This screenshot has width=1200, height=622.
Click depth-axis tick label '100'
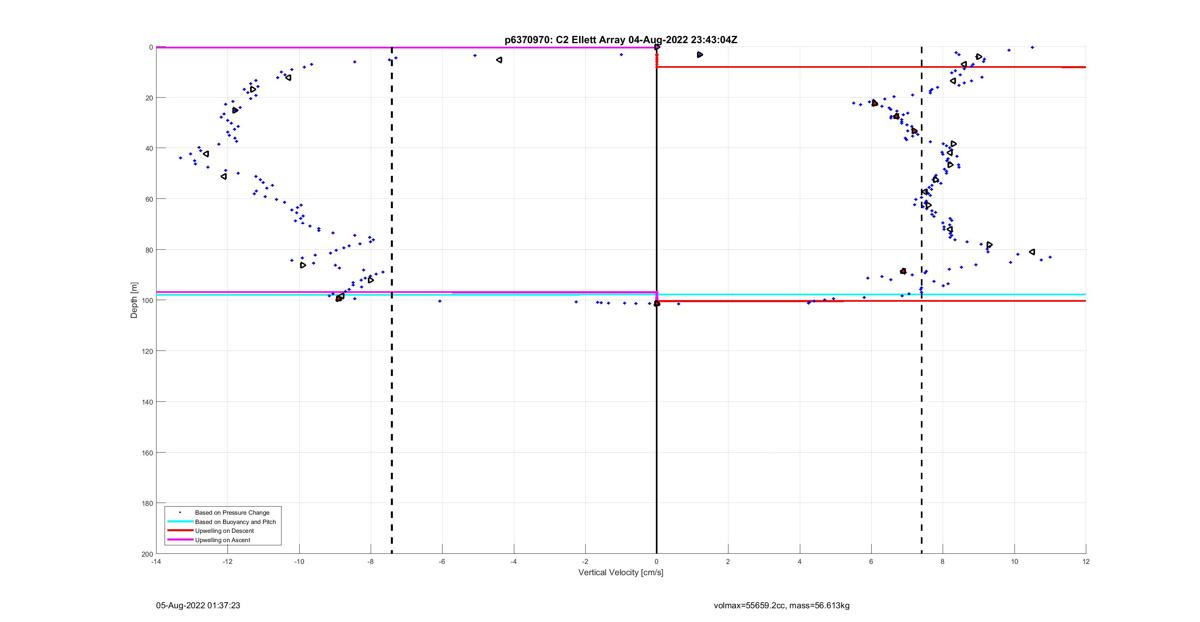[x=147, y=300]
